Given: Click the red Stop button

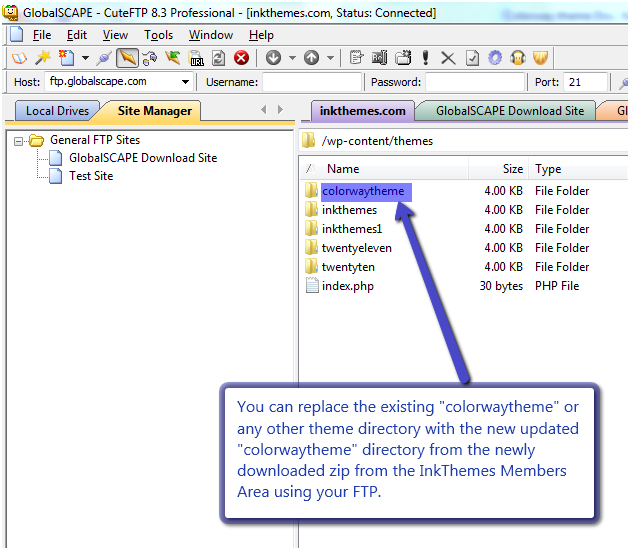Looking at the screenshot, I should tap(241, 58).
